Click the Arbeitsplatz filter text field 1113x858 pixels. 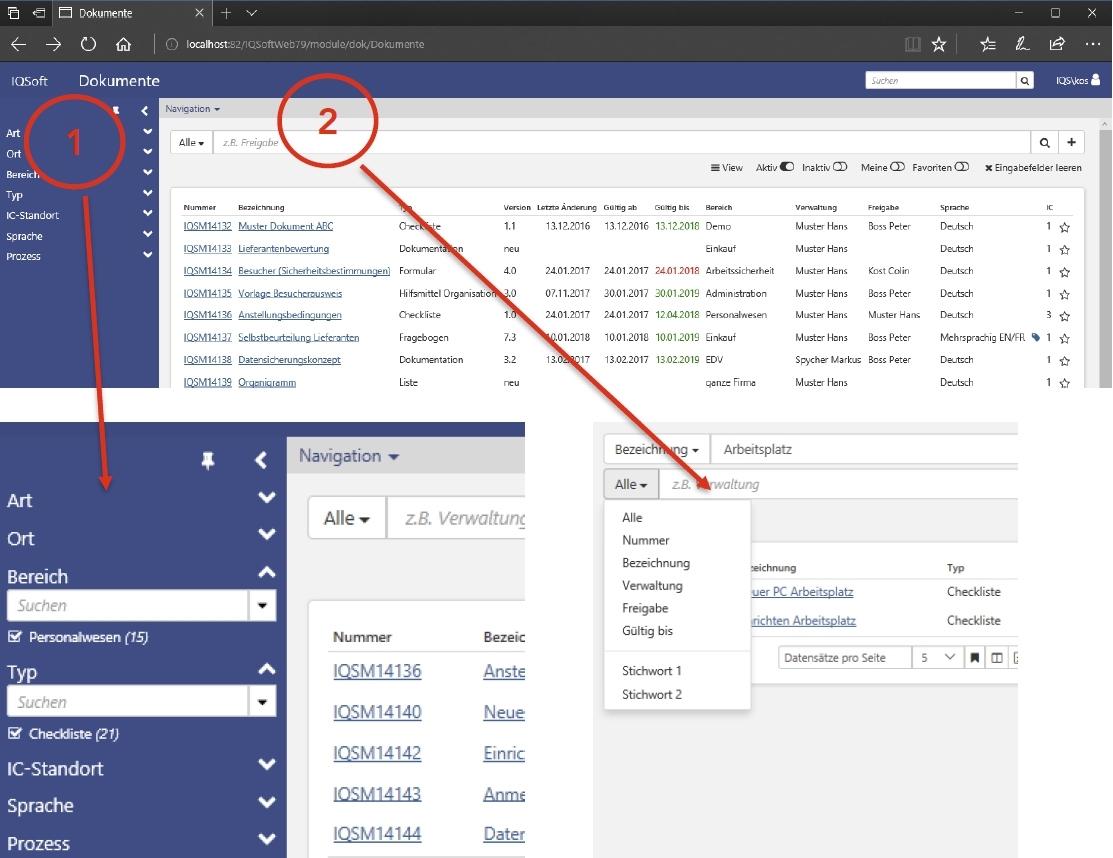tap(864, 449)
